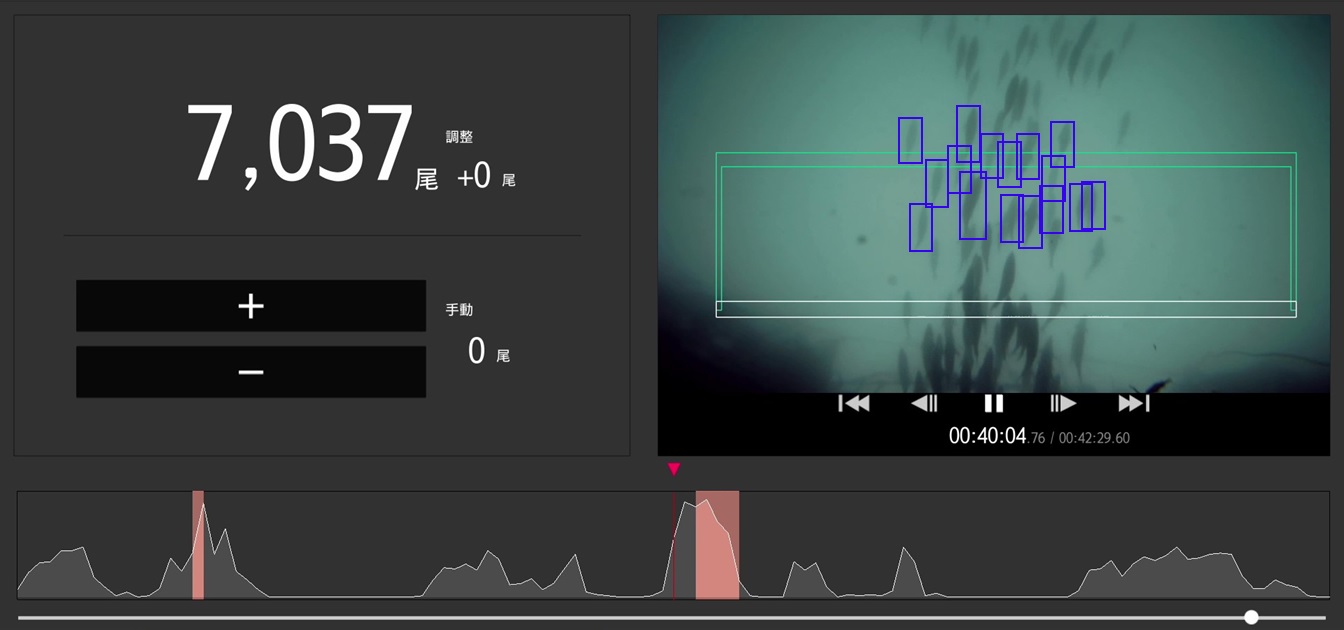
Task: Select the wide red highlighted timeline region
Action: click(717, 545)
